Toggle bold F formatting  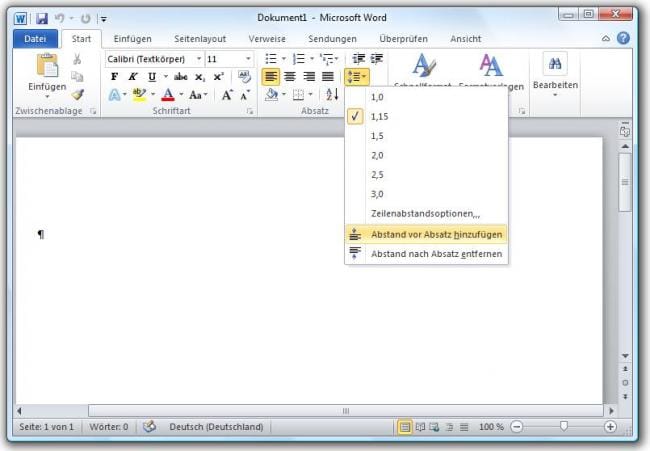pos(114,77)
